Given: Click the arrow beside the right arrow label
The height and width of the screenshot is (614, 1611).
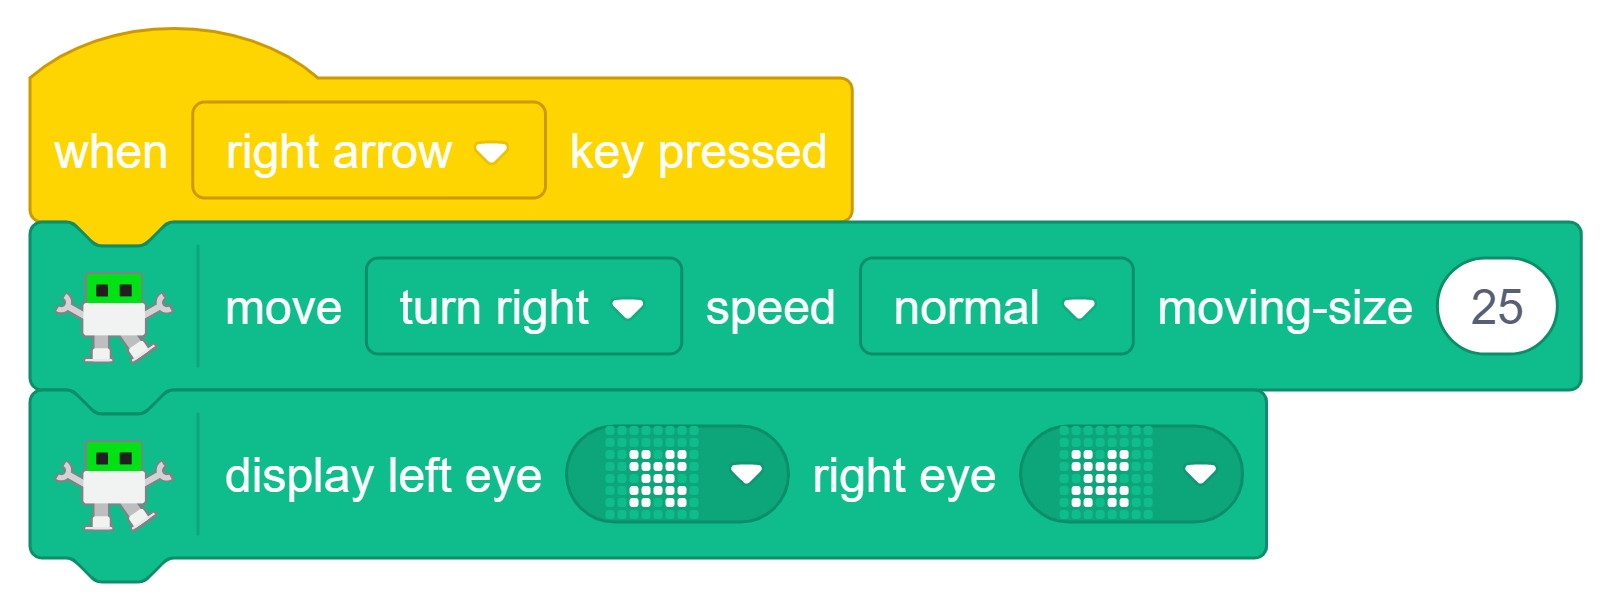Looking at the screenshot, I should 492,153.
